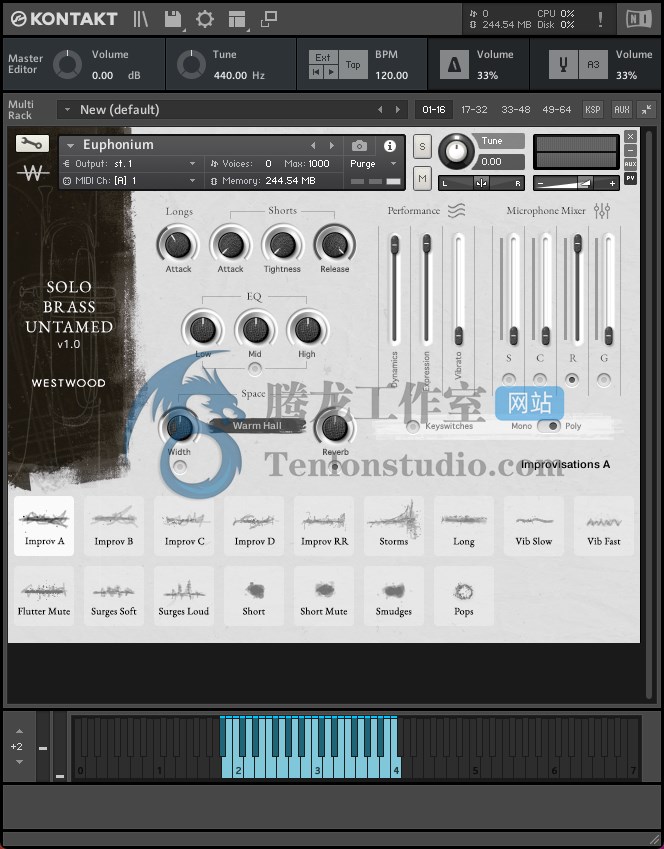The width and height of the screenshot is (664, 849).
Task: Select the Vib Slow articulation
Action: (x=534, y=525)
